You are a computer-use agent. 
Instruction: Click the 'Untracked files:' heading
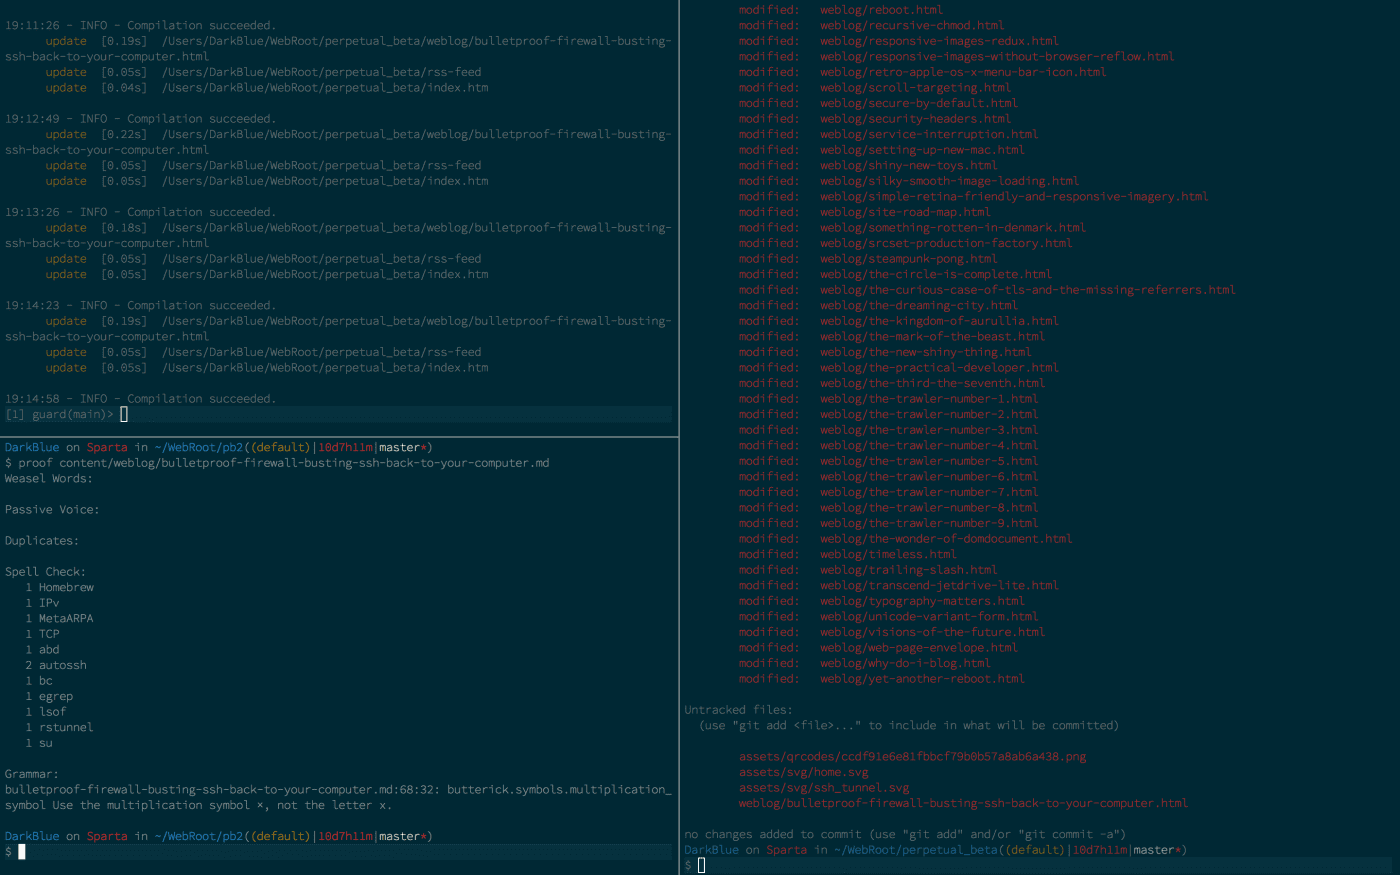pyautogui.click(x=738, y=710)
